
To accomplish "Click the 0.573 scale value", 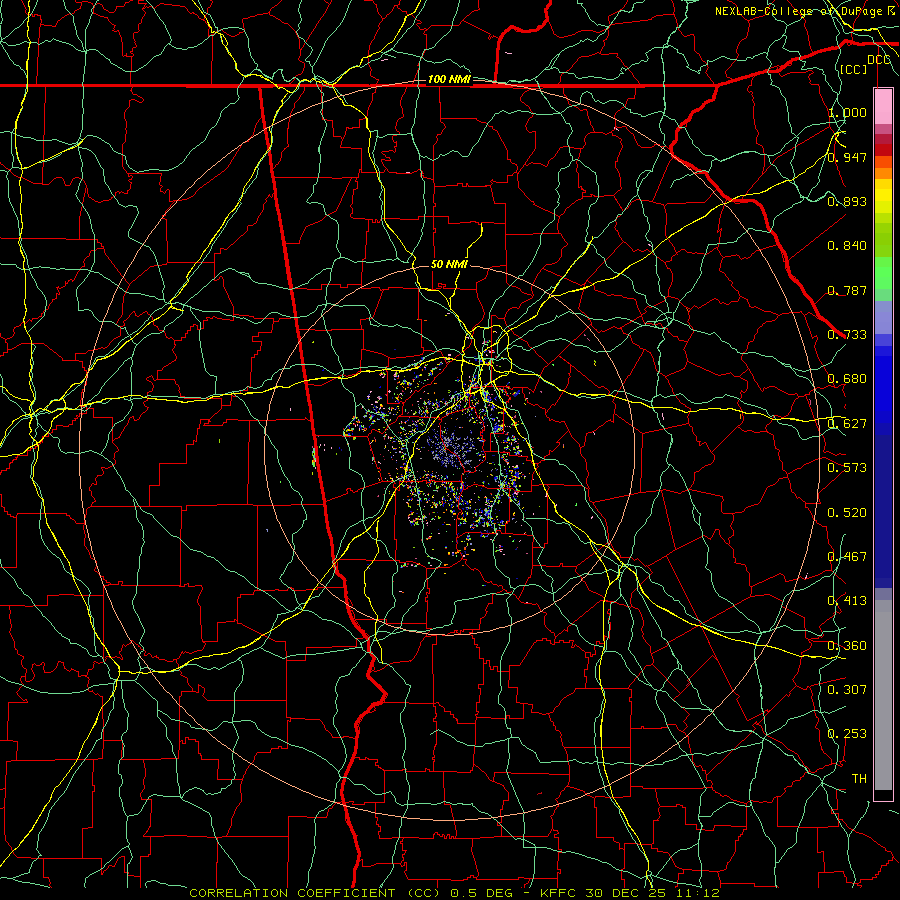I will [x=847, y=468].
